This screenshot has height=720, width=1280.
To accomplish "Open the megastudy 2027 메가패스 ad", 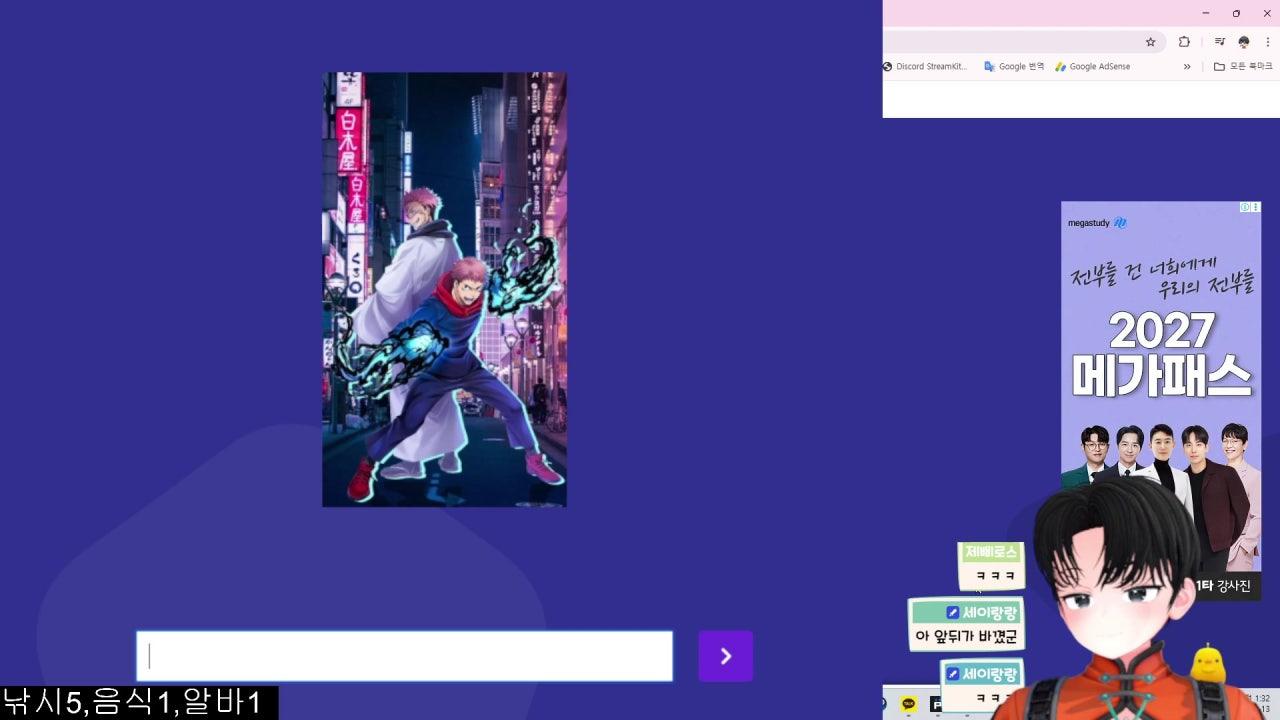I will [1161, 400].
